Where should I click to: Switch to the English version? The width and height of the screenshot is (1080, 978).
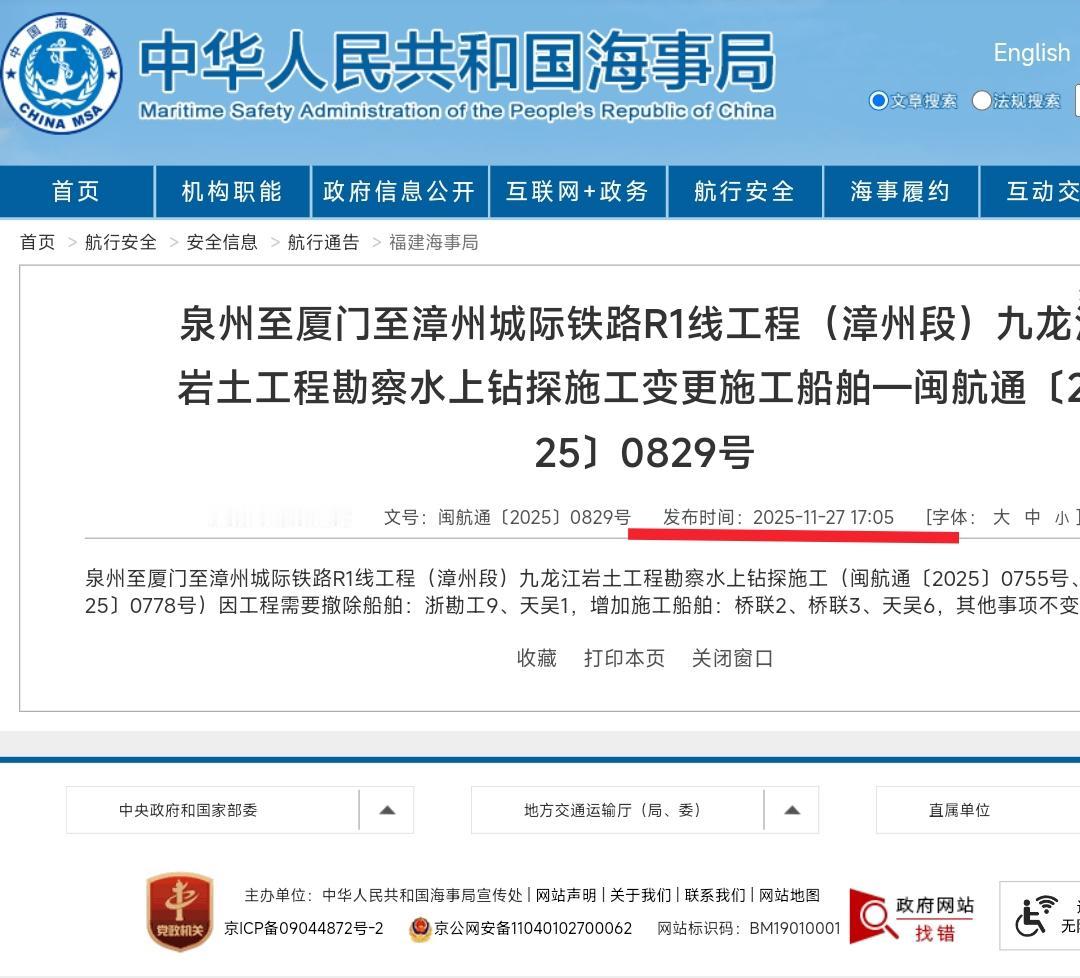[x=1031, y=53]
